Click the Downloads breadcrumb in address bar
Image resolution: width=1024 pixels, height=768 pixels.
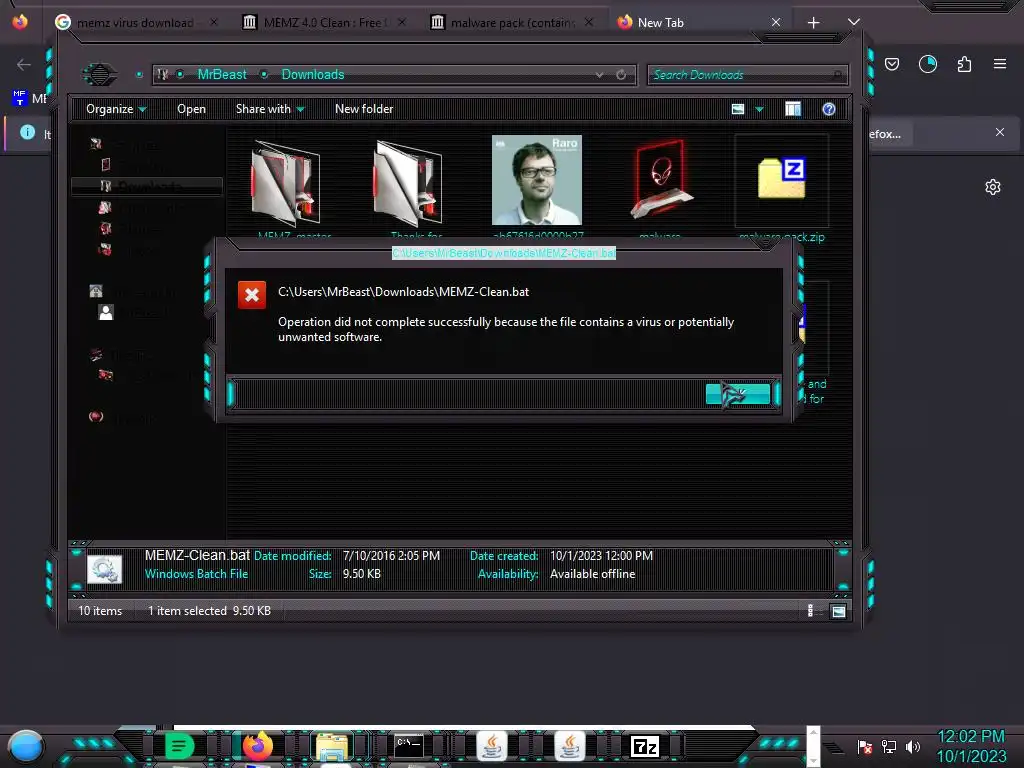pyautogui.click(x=313, y=74)
